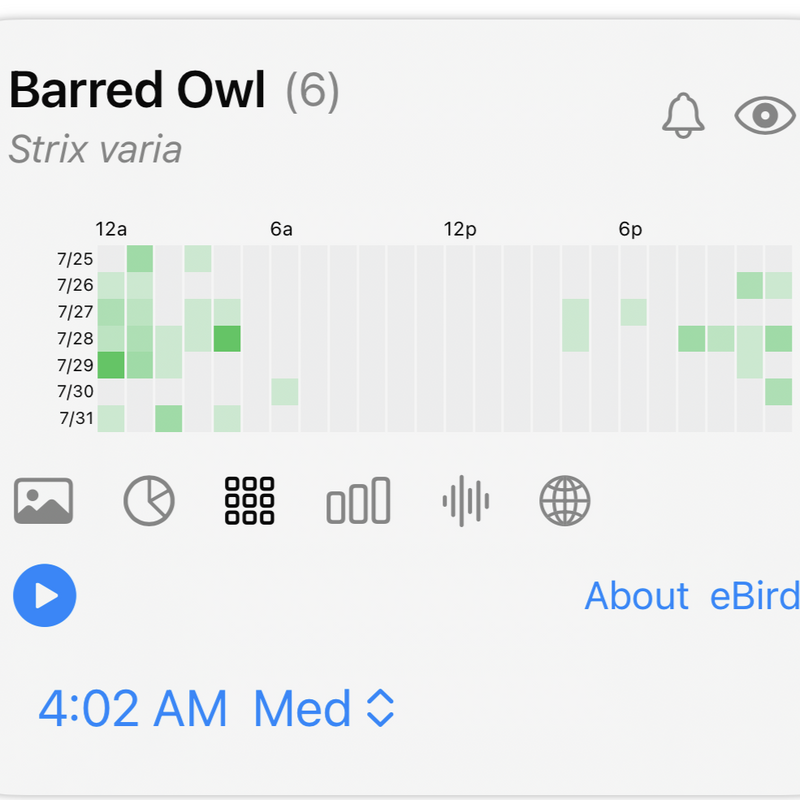Open the 4:02 AM Med detection dropdown
800x800 pixels.
click(216, 708)
